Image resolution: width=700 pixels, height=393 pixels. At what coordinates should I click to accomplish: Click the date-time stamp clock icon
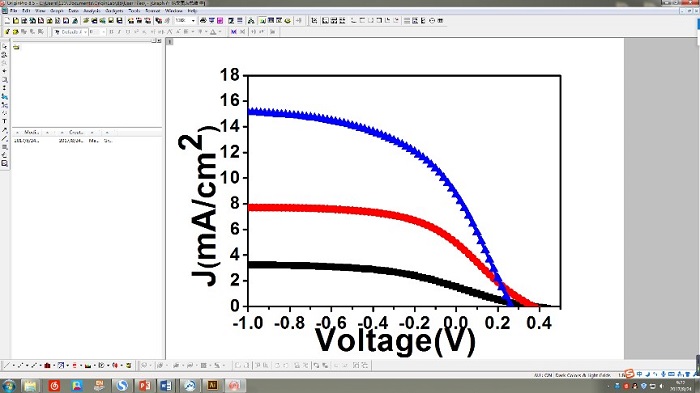pos(432,21)
